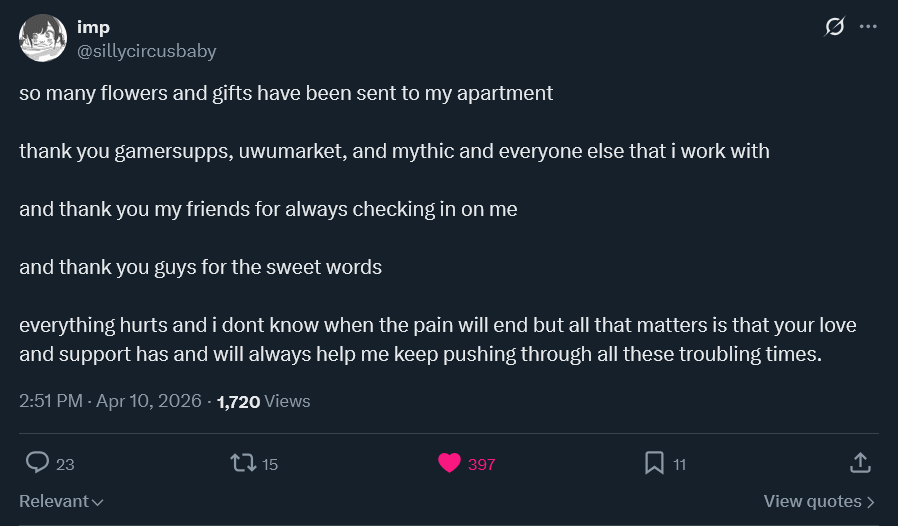Click the repost arrows icon

242,462
